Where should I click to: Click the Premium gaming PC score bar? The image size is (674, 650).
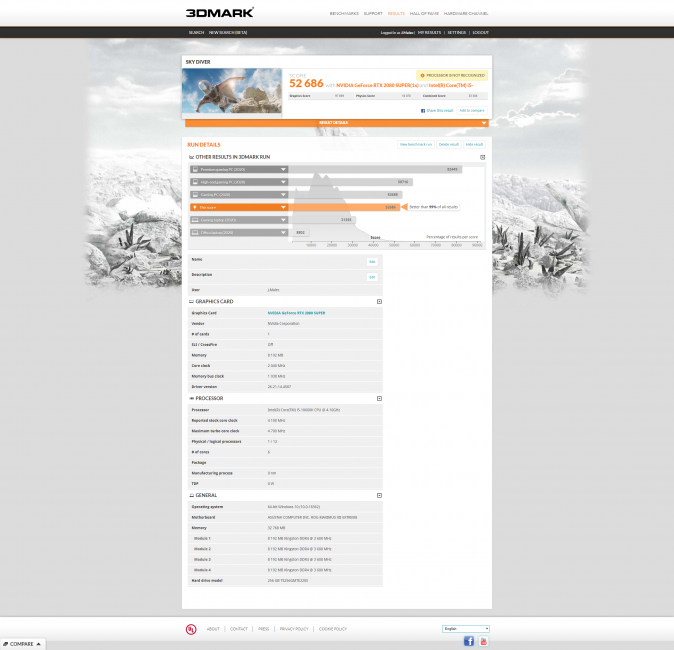coord(375,169)
